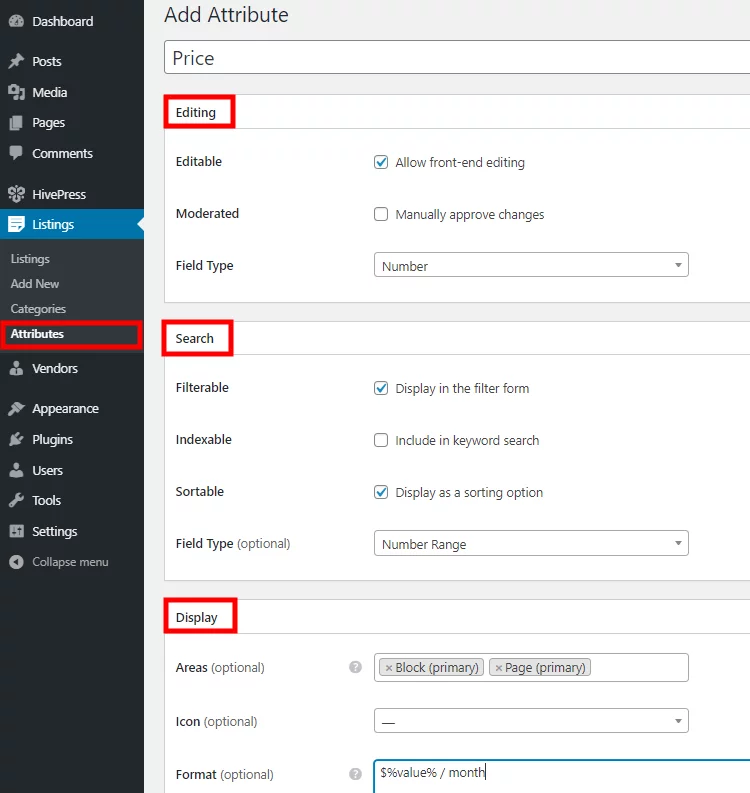Click the Vendors person icon
This screenshot has width=750, height=793.
tap(16, 368)
